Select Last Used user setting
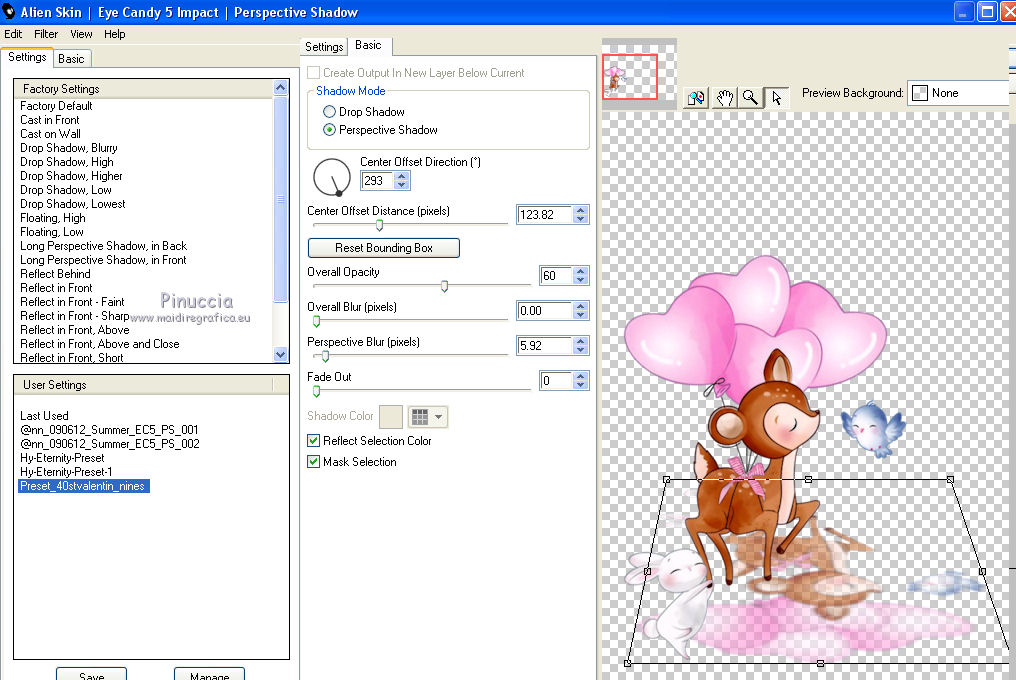 44,416
